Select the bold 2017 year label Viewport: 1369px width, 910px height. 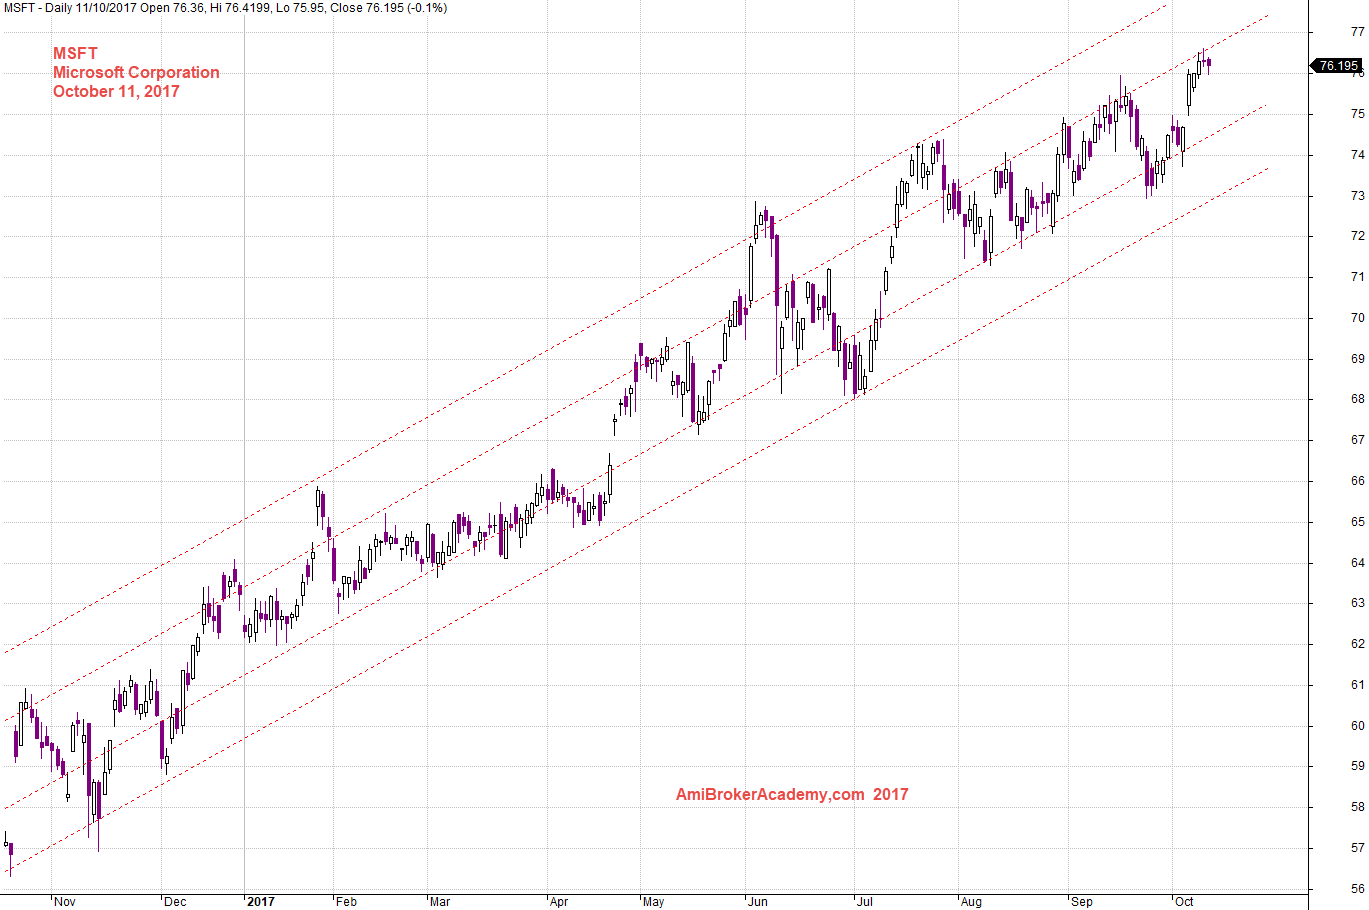pyautogui.click(x=260, y=902)
